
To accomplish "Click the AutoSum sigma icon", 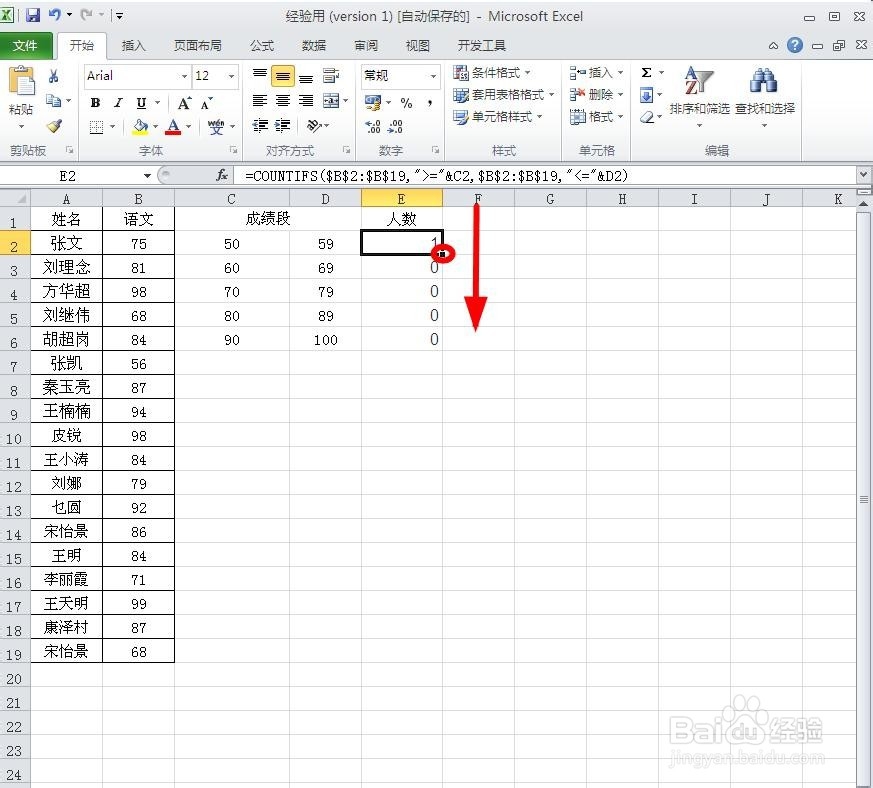I will [646, 73].
